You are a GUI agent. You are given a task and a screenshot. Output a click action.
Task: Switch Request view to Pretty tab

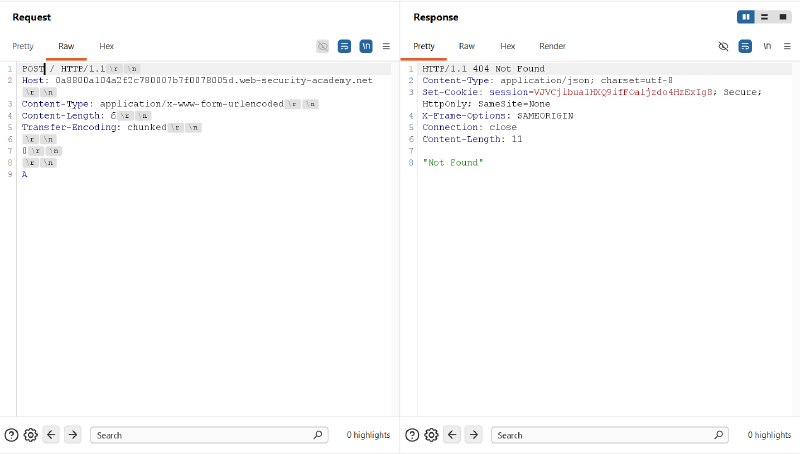pyautogui.click(x=23, y=46)
